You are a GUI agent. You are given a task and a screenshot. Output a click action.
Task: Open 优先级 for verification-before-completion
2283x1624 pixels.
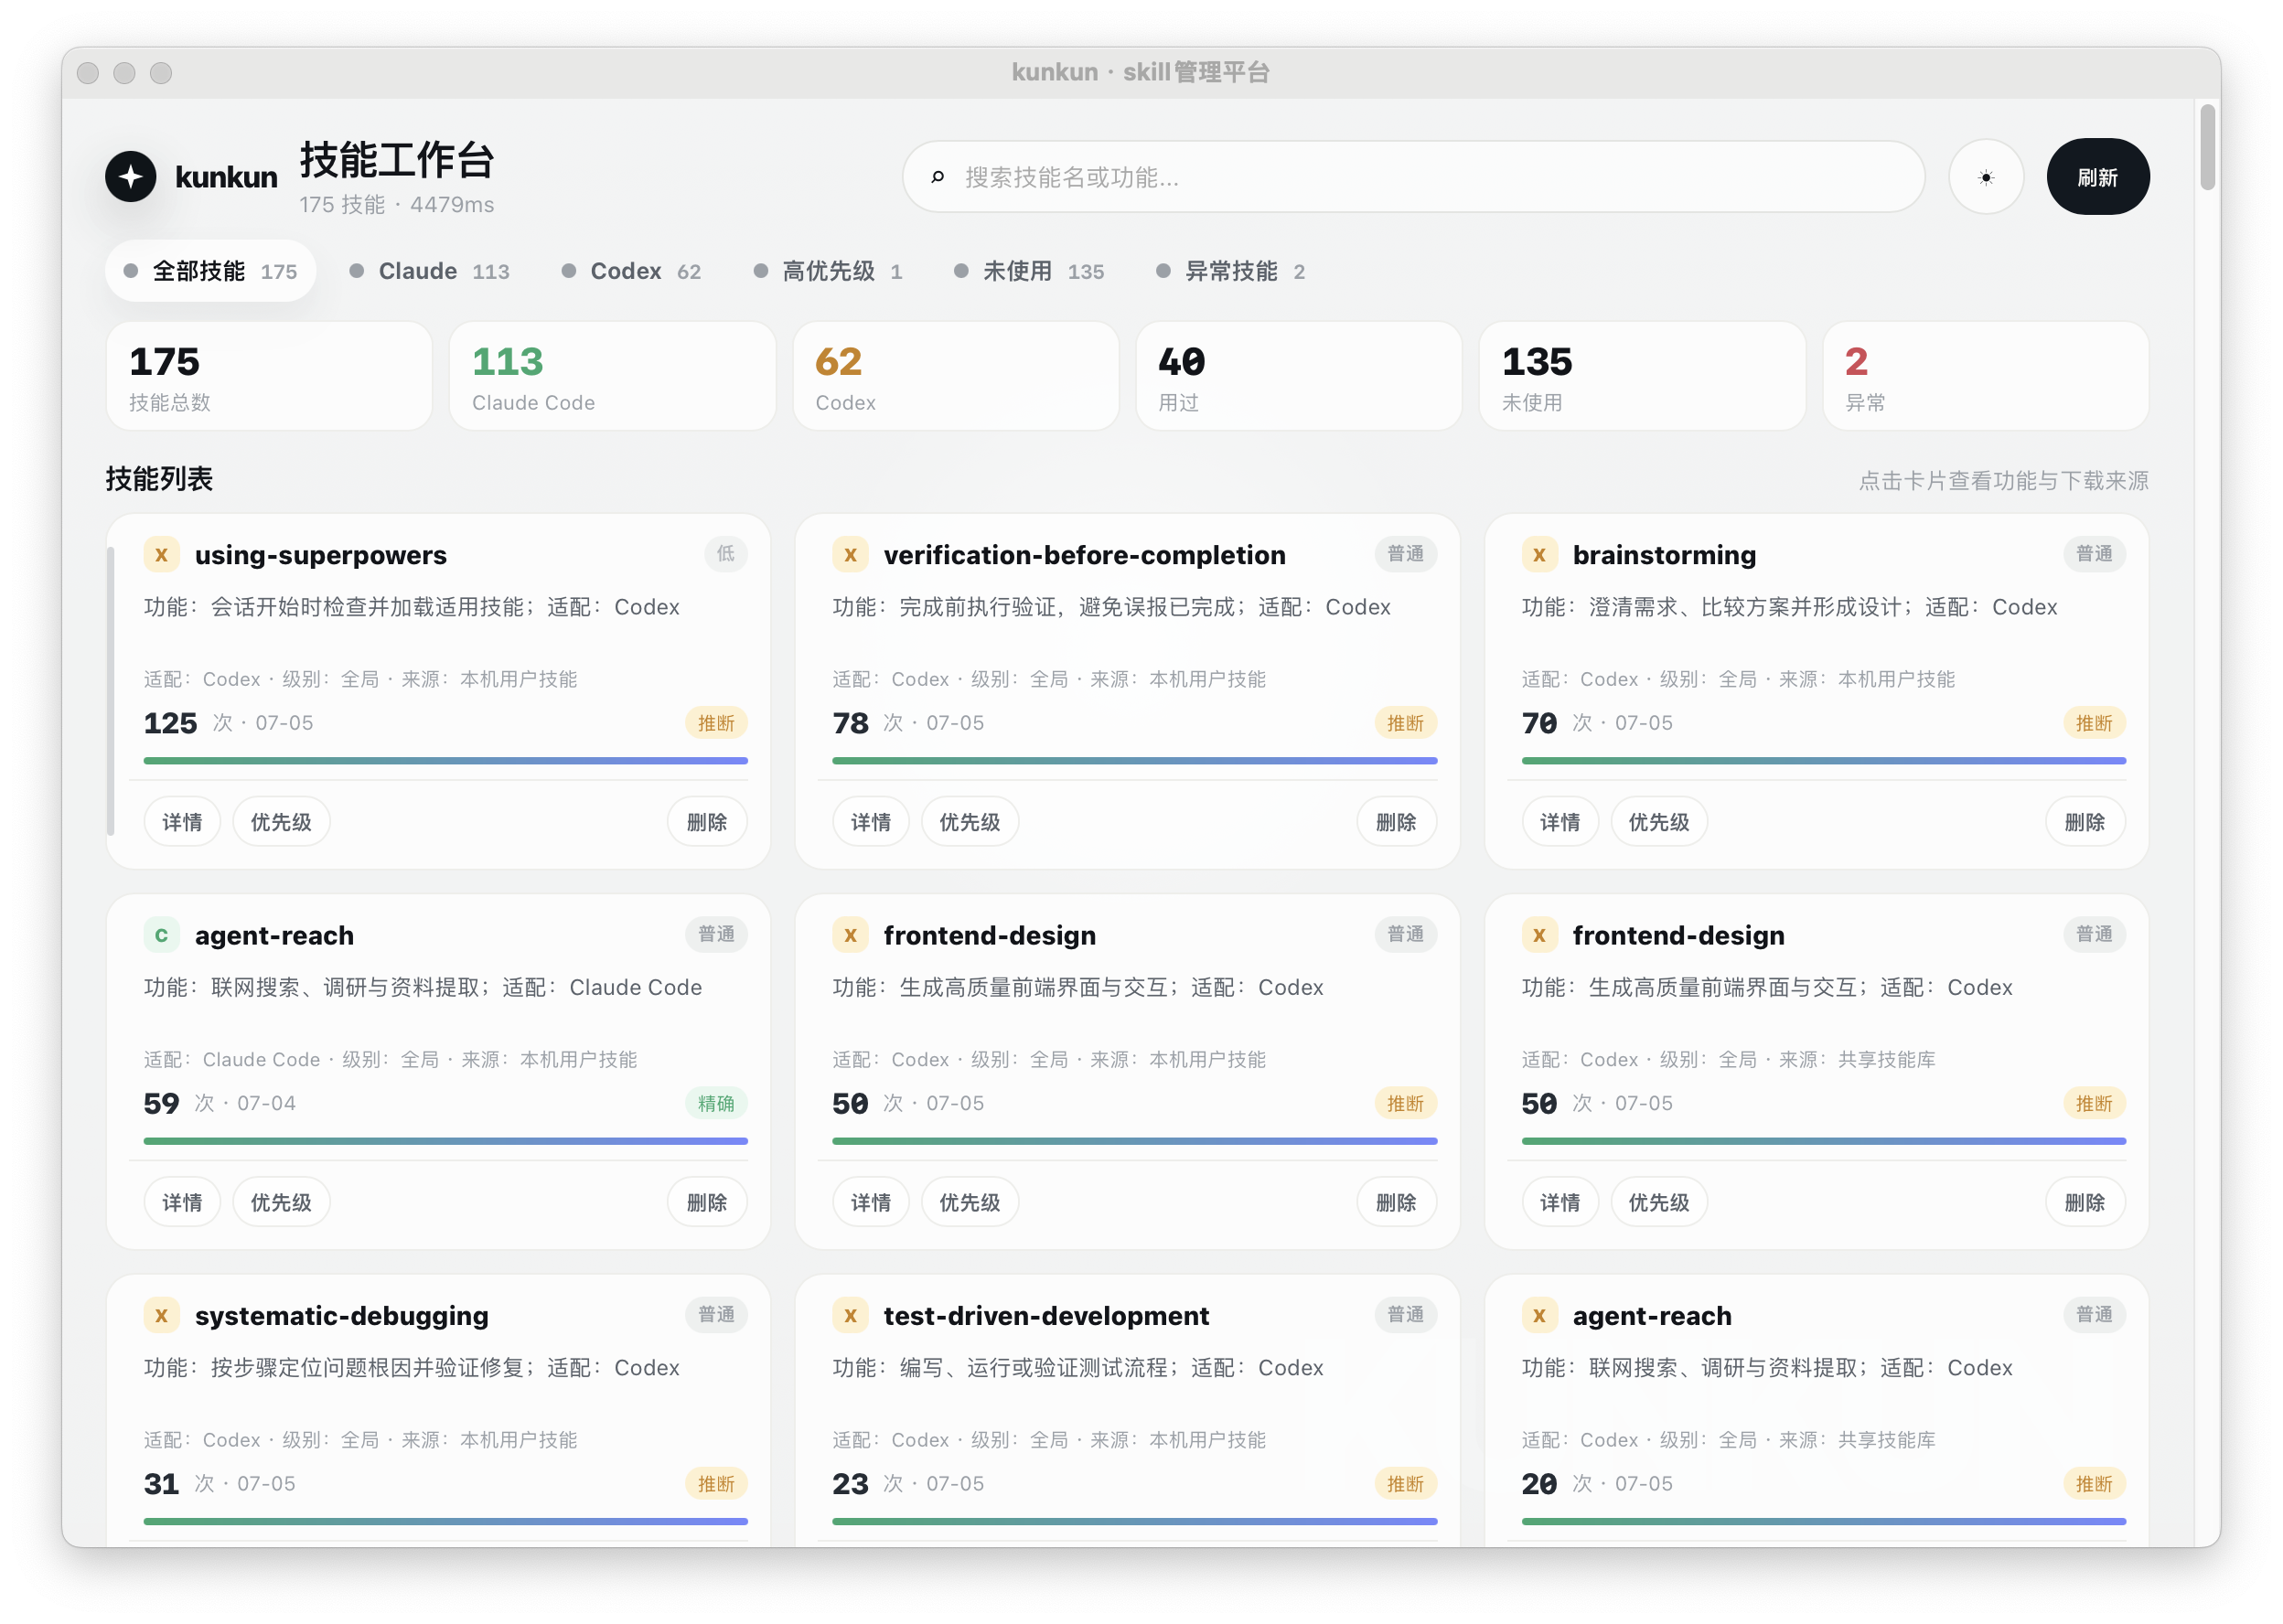click(x=970, y=822)
